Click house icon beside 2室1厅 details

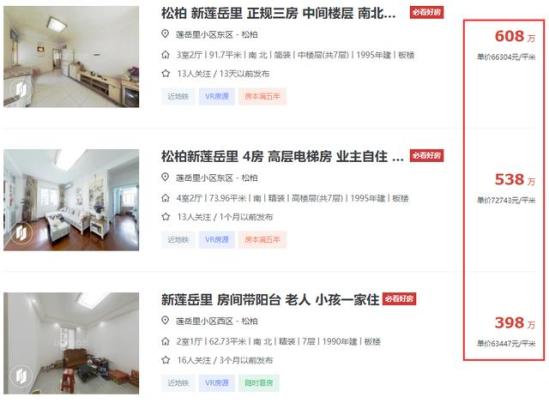pos(165,341)
